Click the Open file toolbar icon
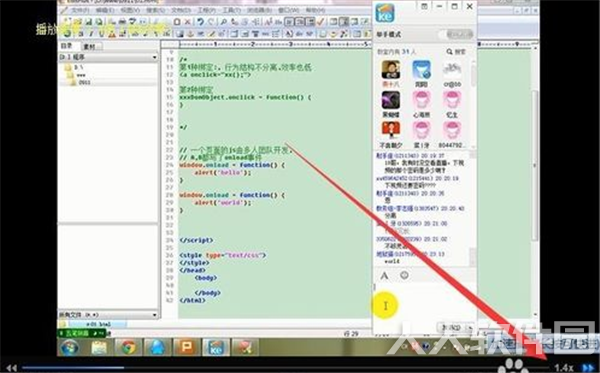This screenshot has height=373, width=600. click(78, 21)
